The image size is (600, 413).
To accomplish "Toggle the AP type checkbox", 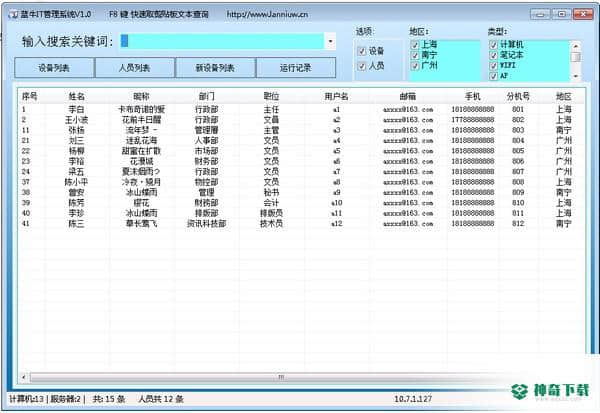I will click(x=493, y=76).
